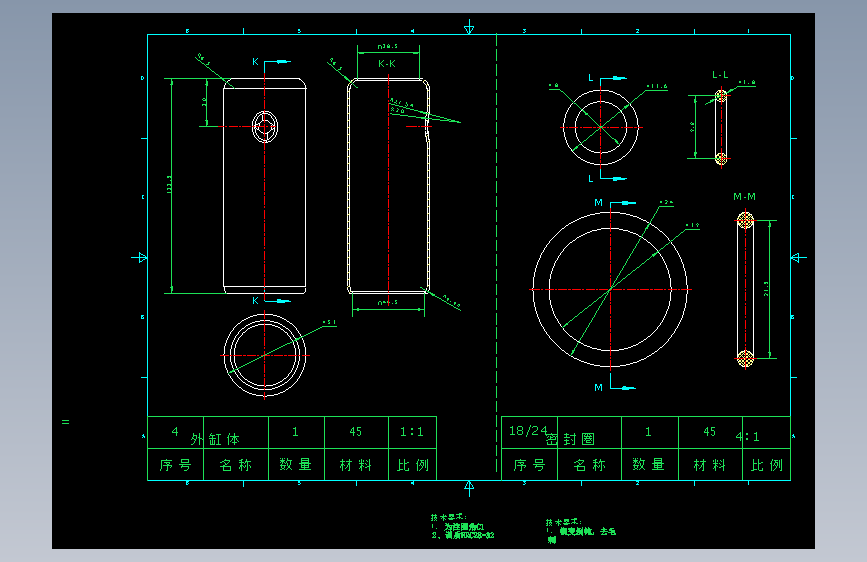867x562 pixels.
Task: Select the ø51 diameter dimension label
Action: 329,322
